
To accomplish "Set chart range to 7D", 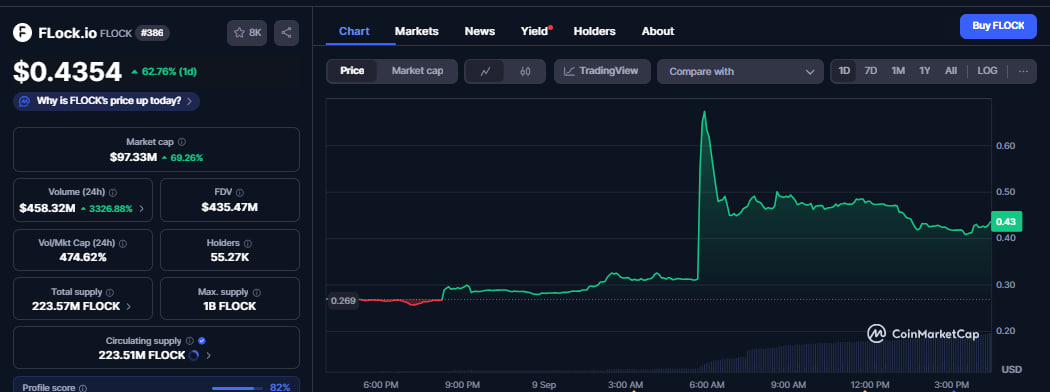I will click(871, 71).
